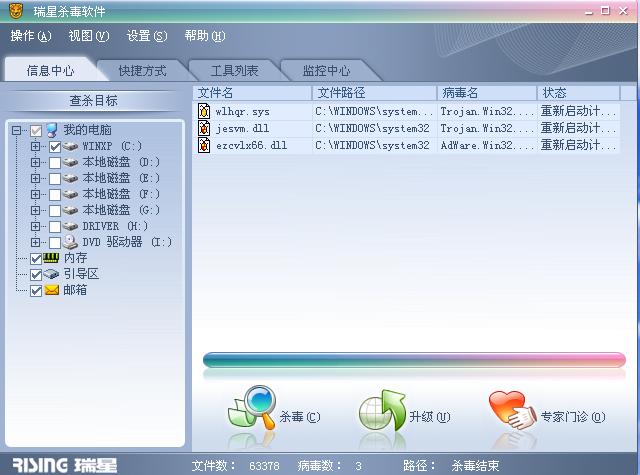This screenshot has height=475, width=640.
Task: Expand the 本地磁盘 (E:) node
Action: [36, 178]
